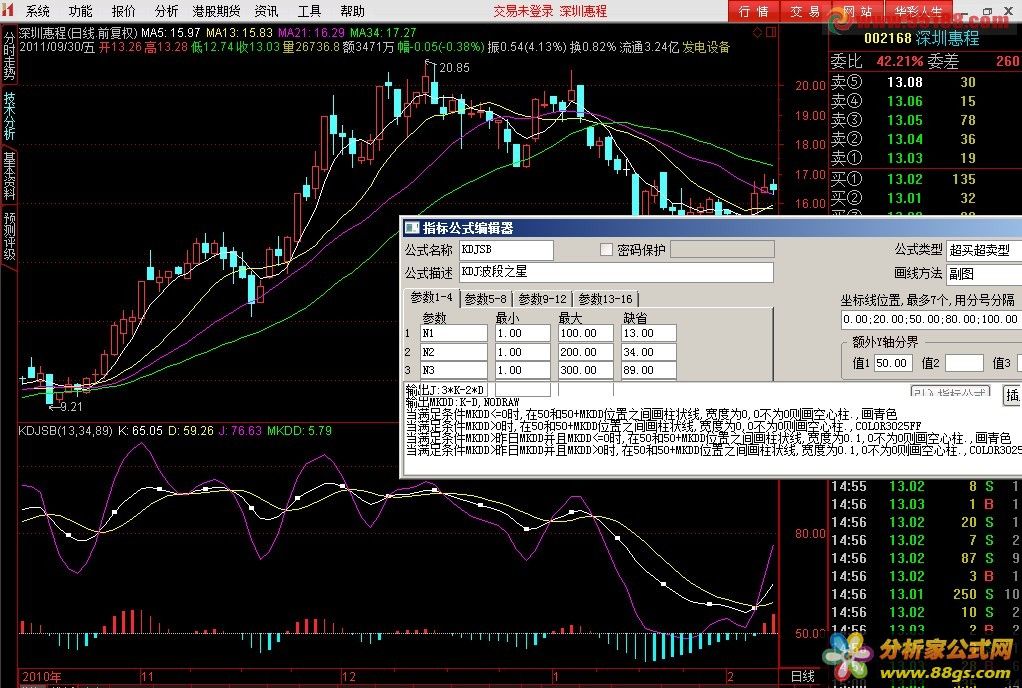Image resolution: width=1022 pixels, height=688 pixels.
Task: Click the formula editor dialog's title icon
Action: (x=412, y=228)
